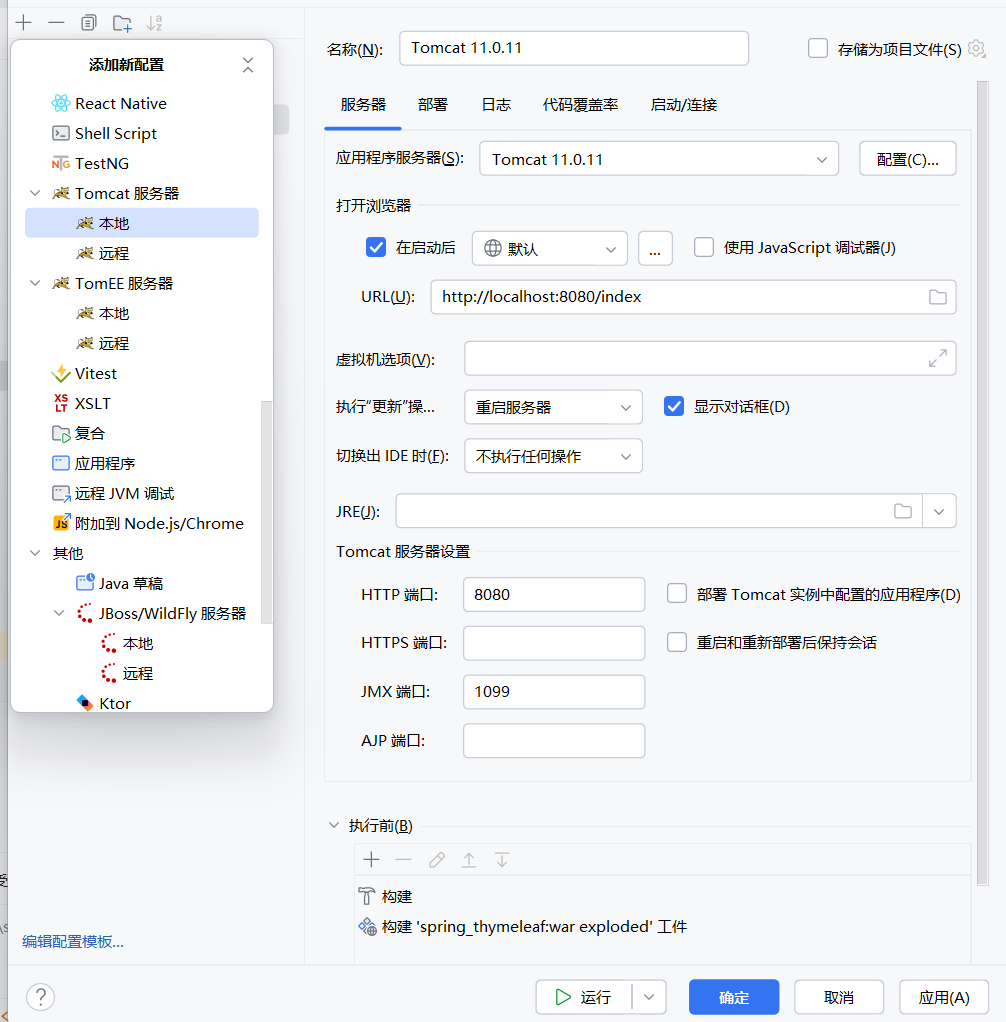Switch to the 部署 tab
Screen dimensions: 1006x1022
click(x=433, y=104)
